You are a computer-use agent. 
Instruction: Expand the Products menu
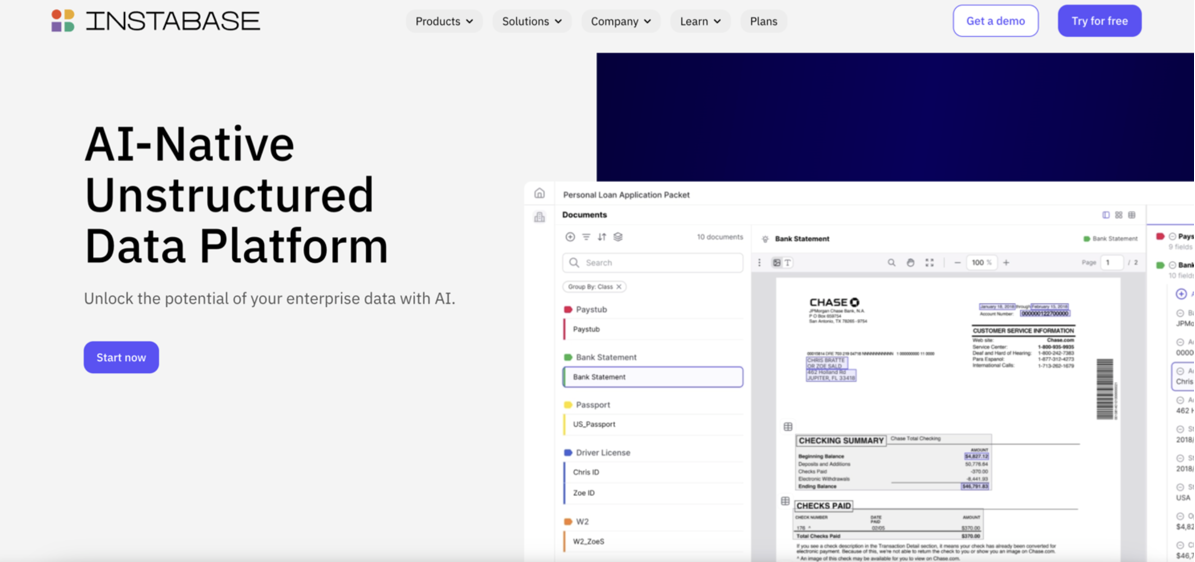pyautogui.click(x=444, y=21)
